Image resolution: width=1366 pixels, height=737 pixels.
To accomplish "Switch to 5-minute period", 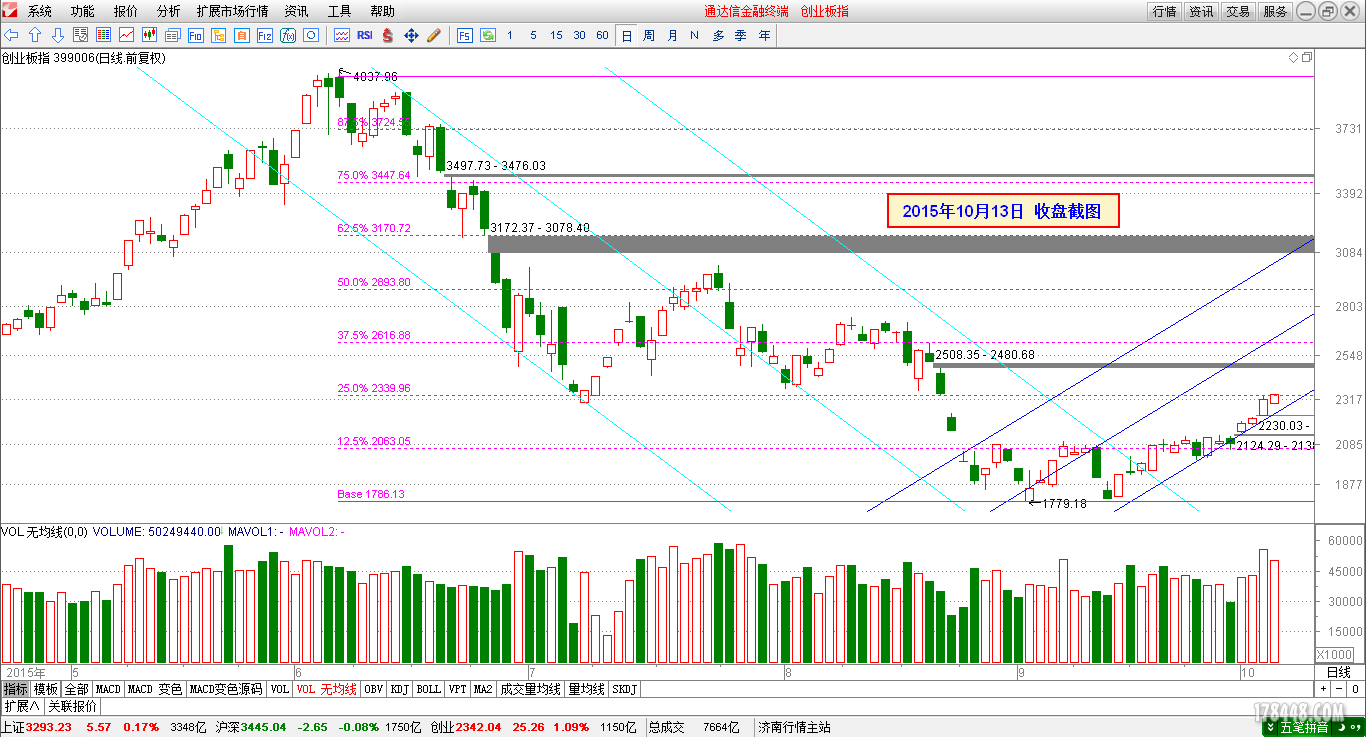I will (533, 35).
